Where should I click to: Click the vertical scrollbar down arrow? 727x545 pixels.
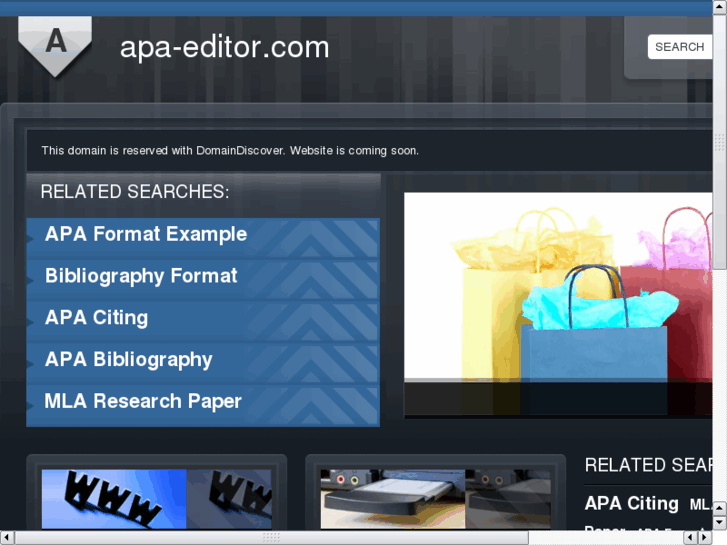pos(720,523)
